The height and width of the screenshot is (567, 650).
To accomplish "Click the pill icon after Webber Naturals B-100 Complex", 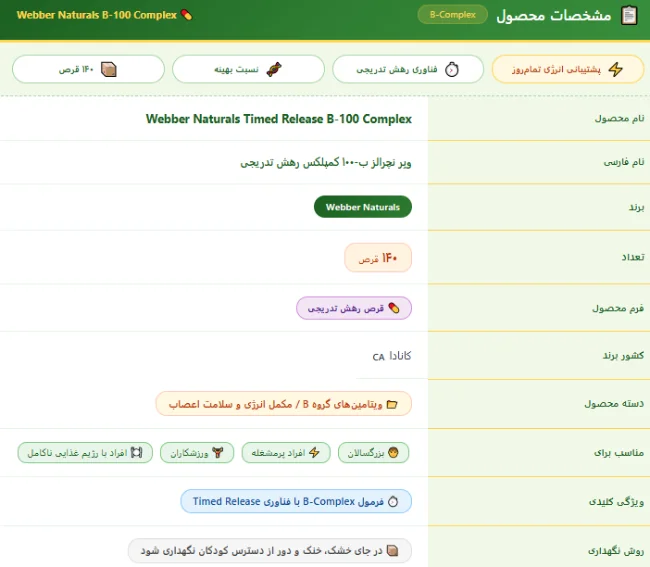I will 187,15.
